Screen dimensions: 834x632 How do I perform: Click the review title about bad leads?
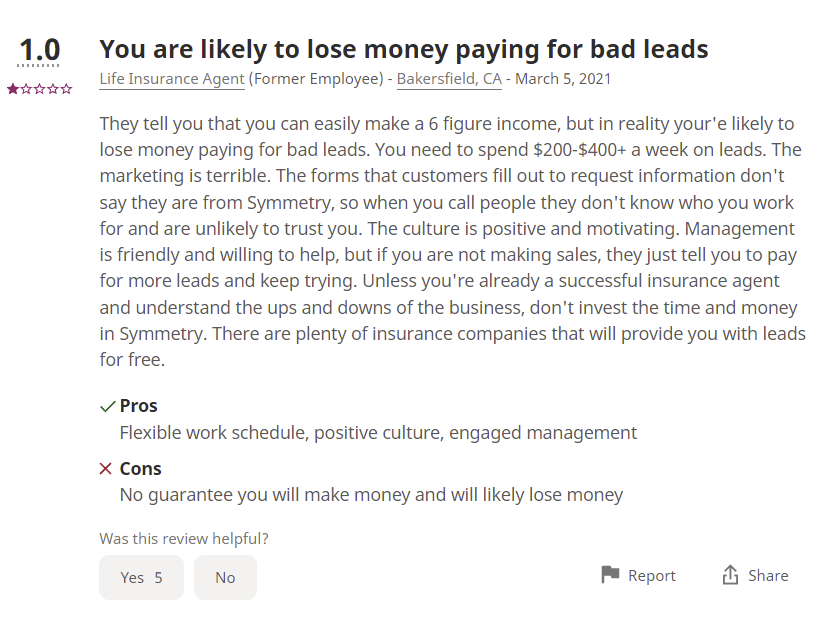(404, 49)
